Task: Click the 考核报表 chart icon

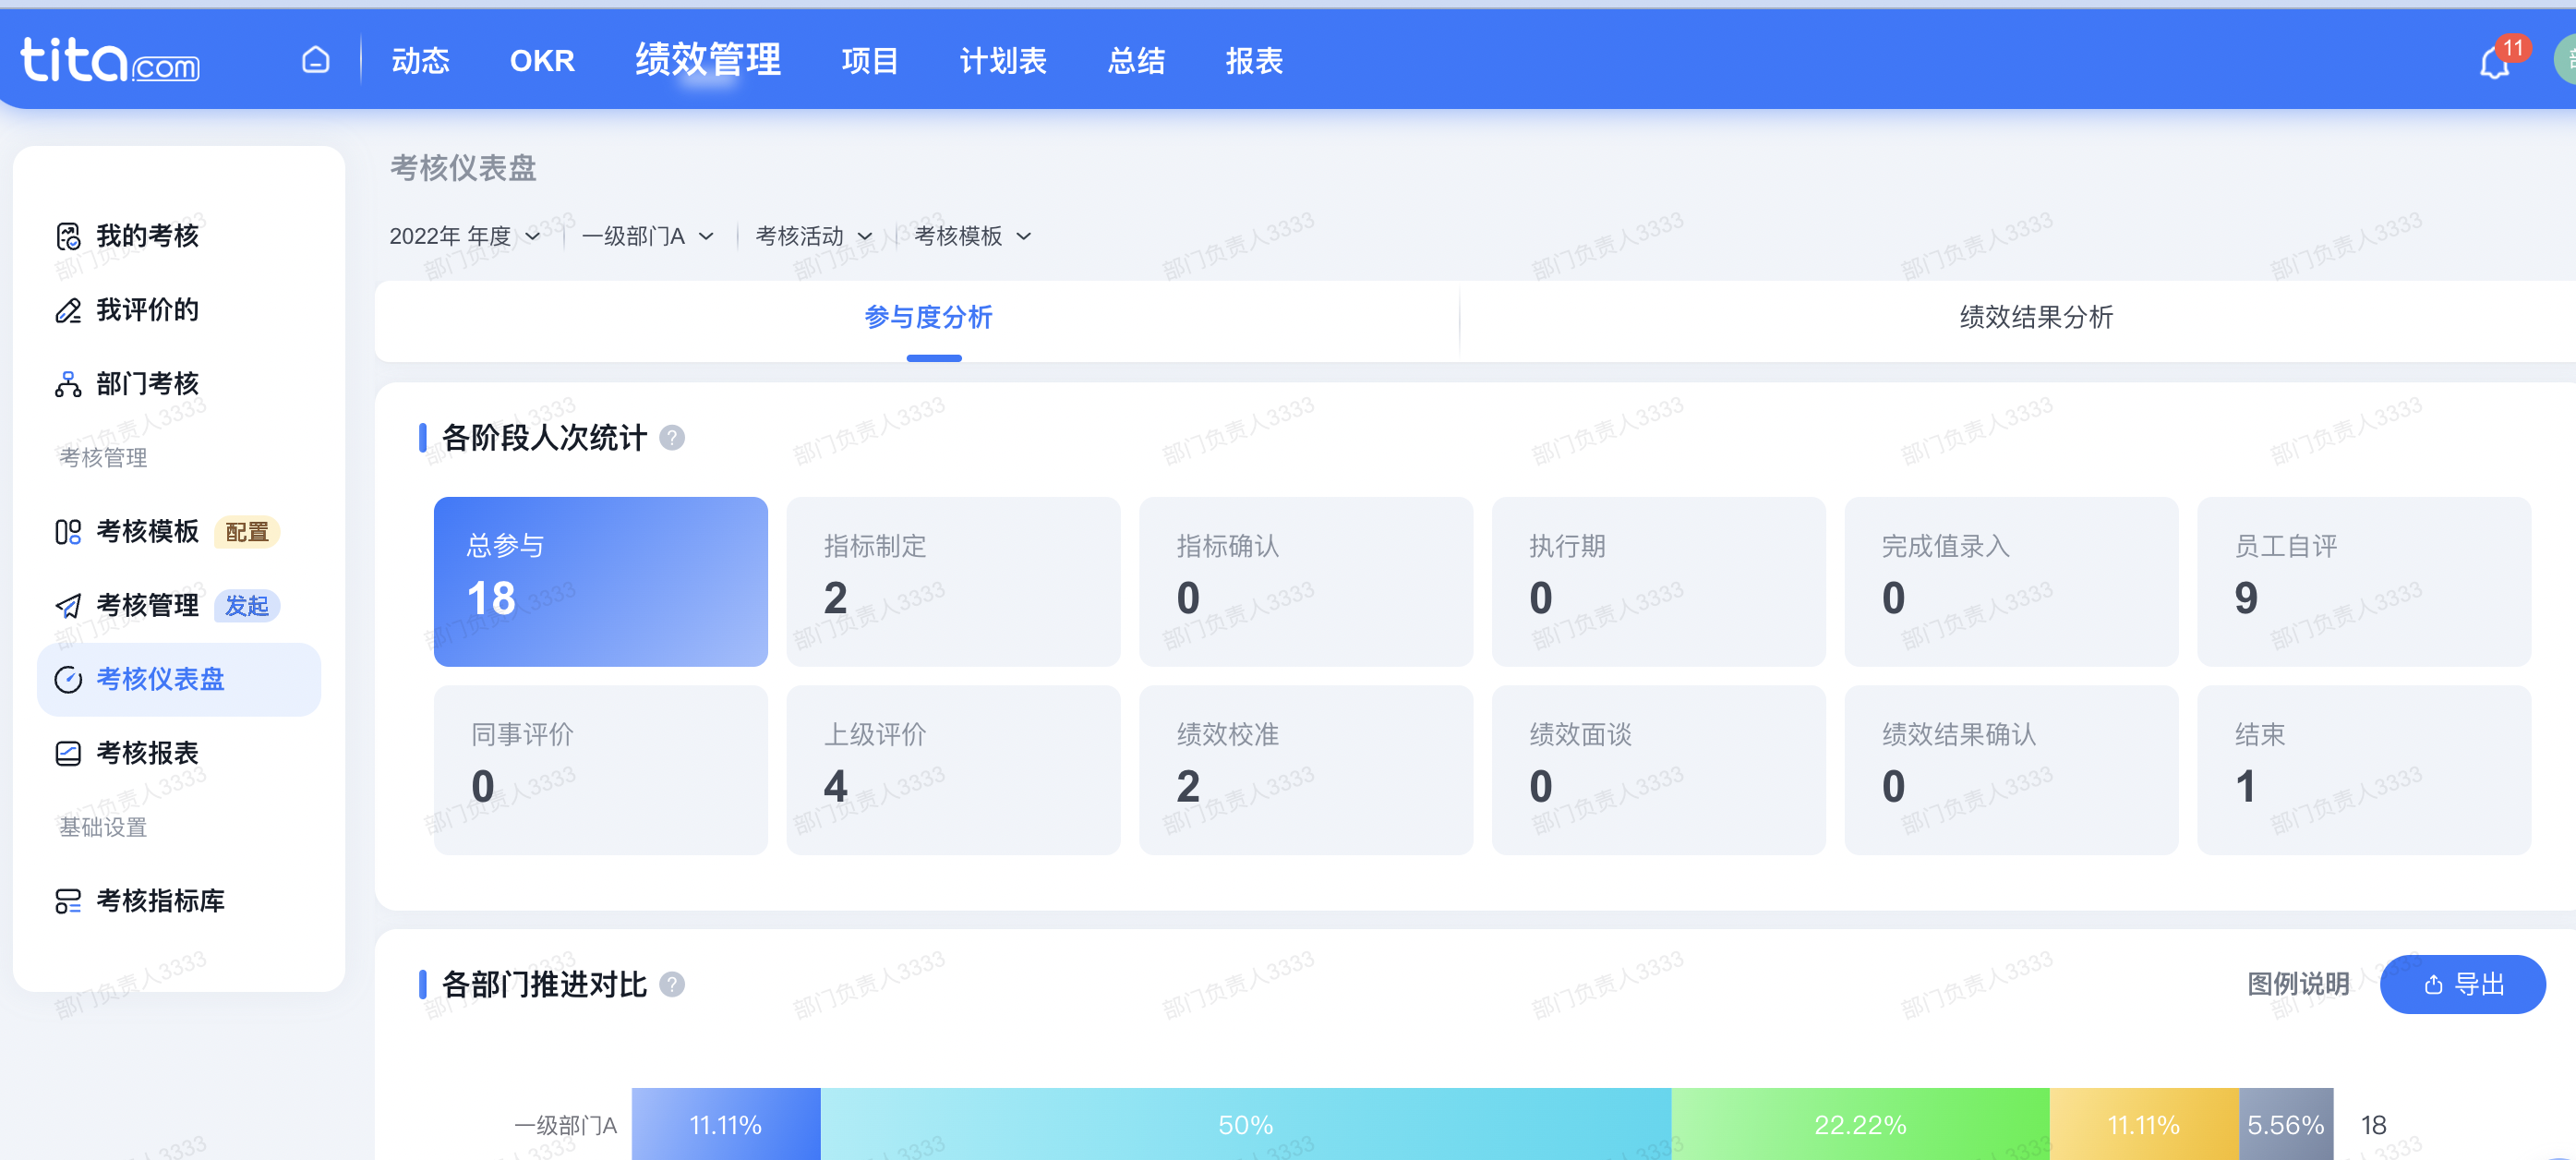Action: [x=68, y=753]
